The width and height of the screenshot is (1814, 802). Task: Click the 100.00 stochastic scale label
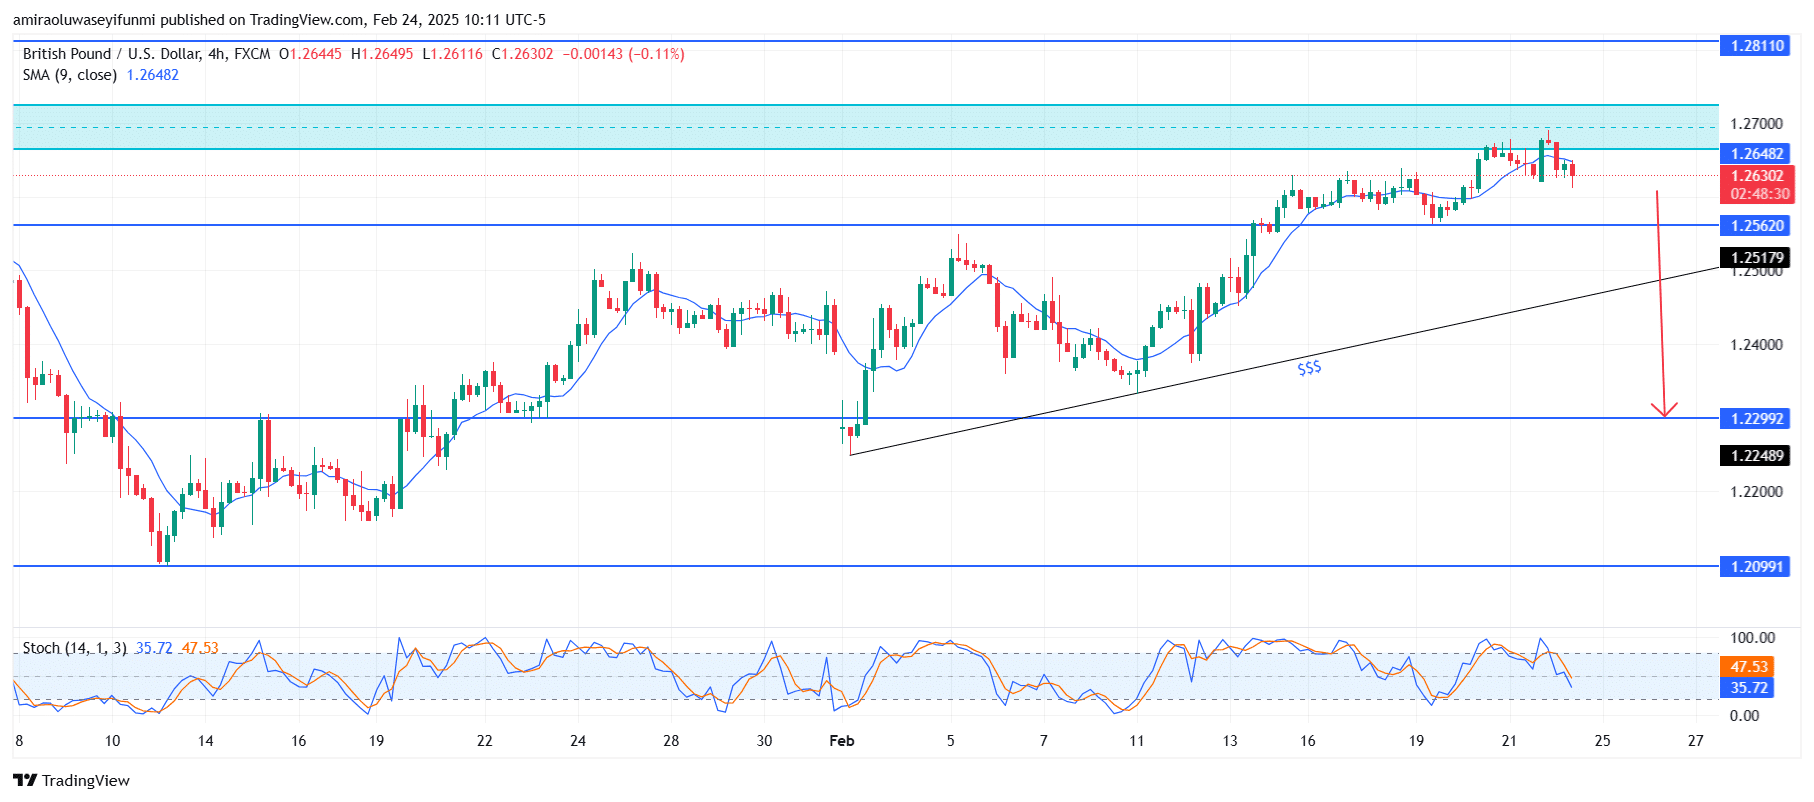coord(1752,638)
